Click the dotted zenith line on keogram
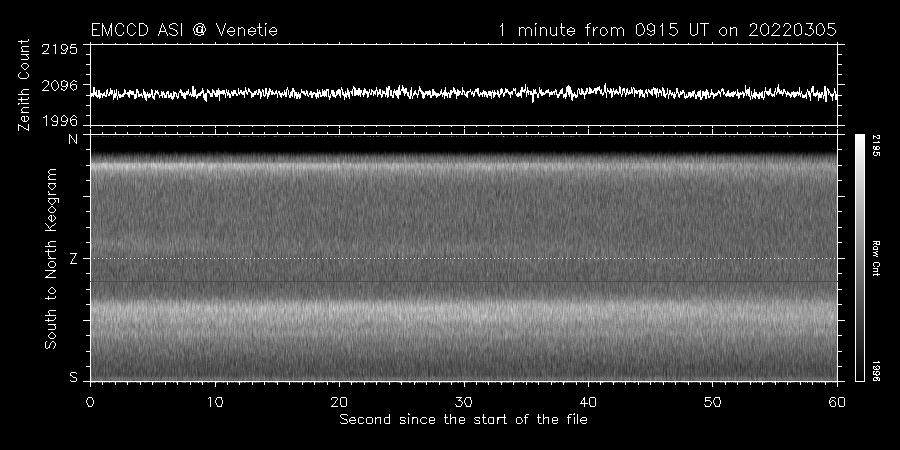 tap(464, 258)
